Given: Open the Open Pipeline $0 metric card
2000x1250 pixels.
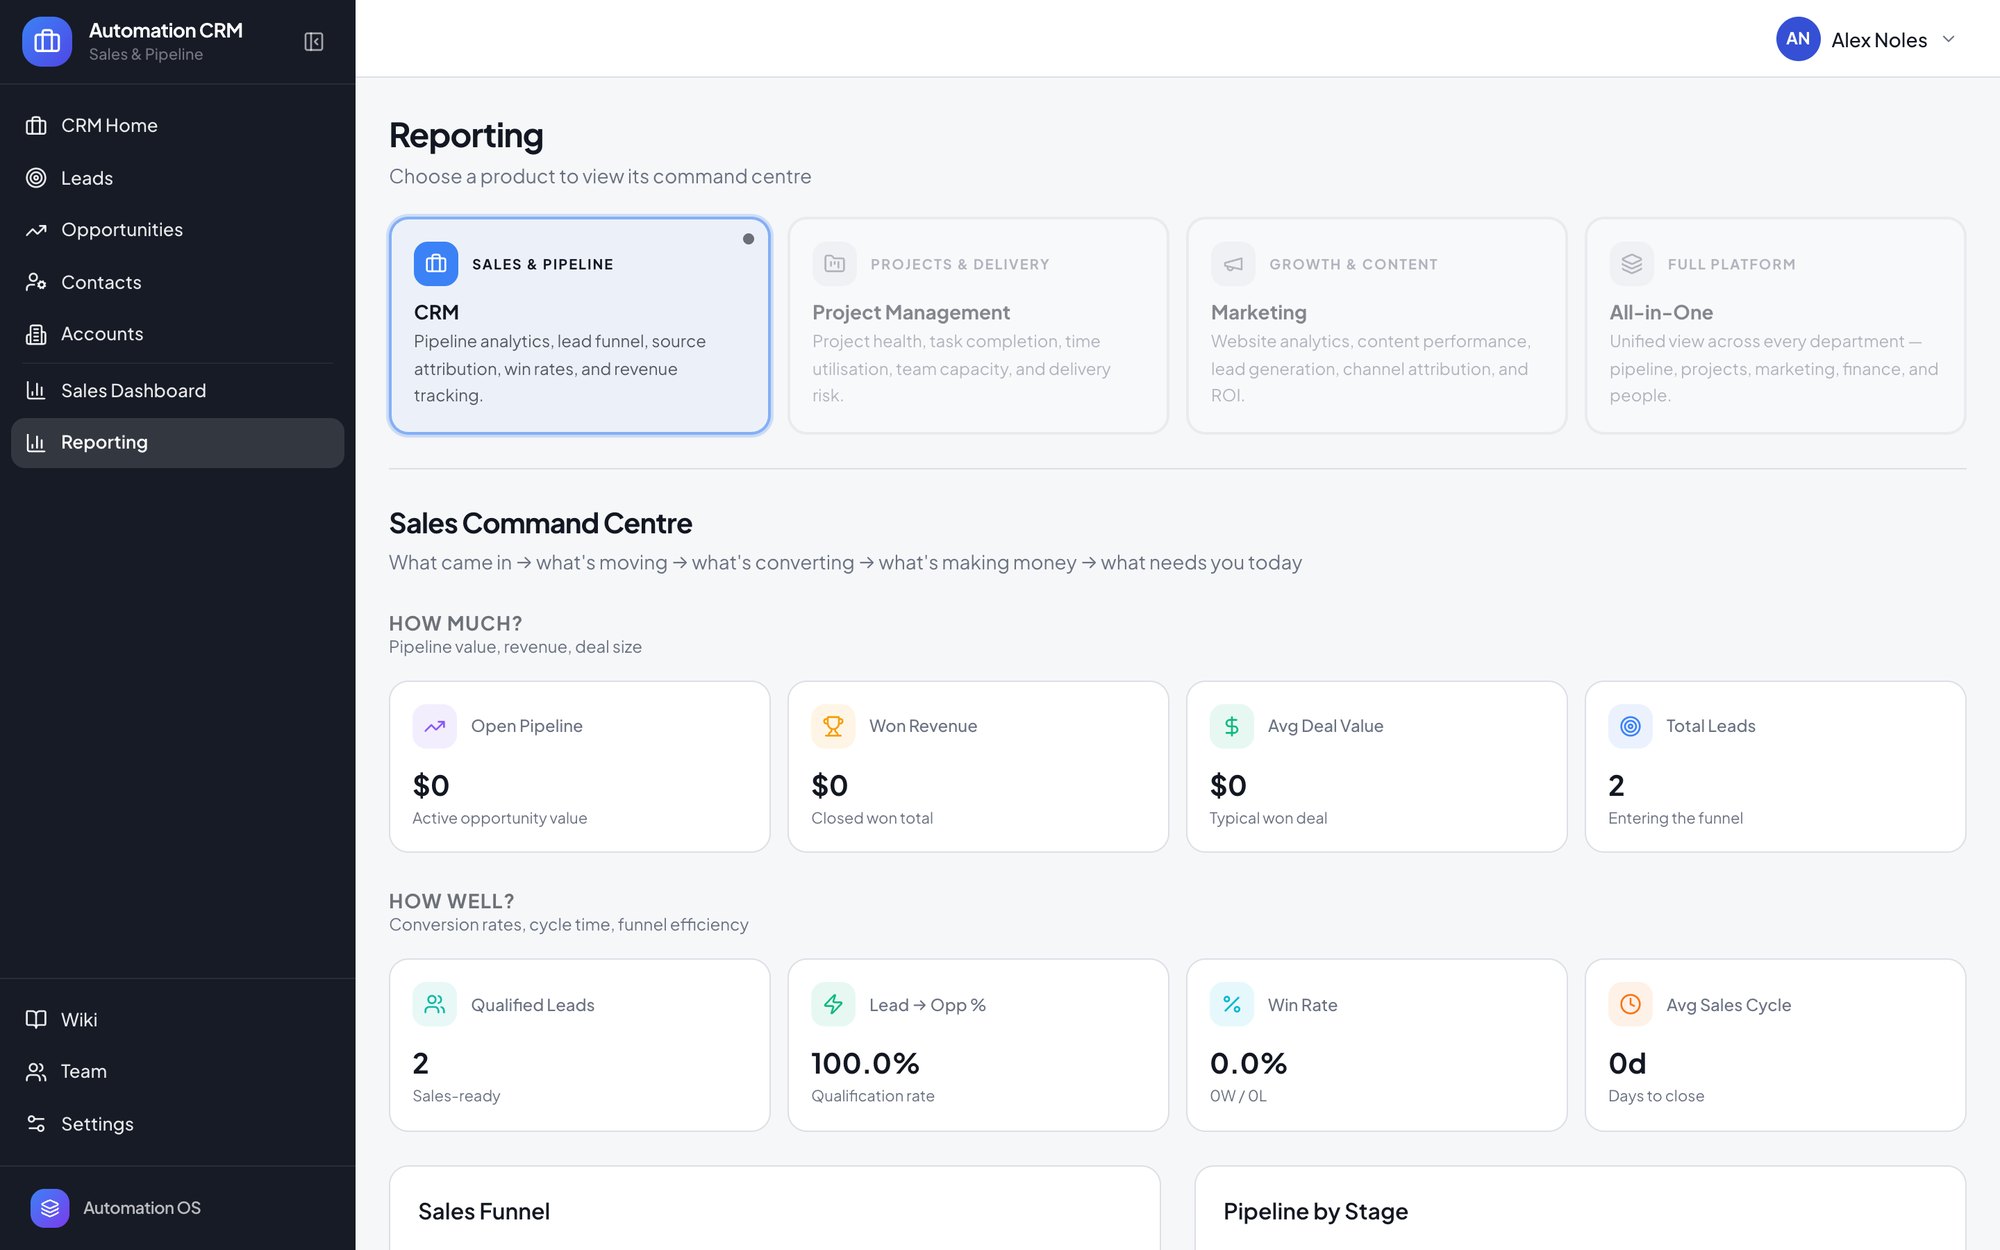Looking at the screenshot, I should coord(579,767).
